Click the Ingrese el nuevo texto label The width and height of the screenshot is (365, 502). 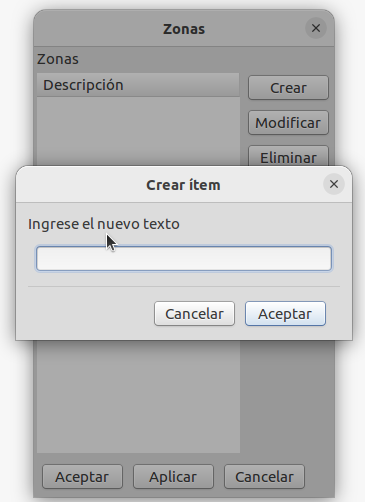[104, 224]
